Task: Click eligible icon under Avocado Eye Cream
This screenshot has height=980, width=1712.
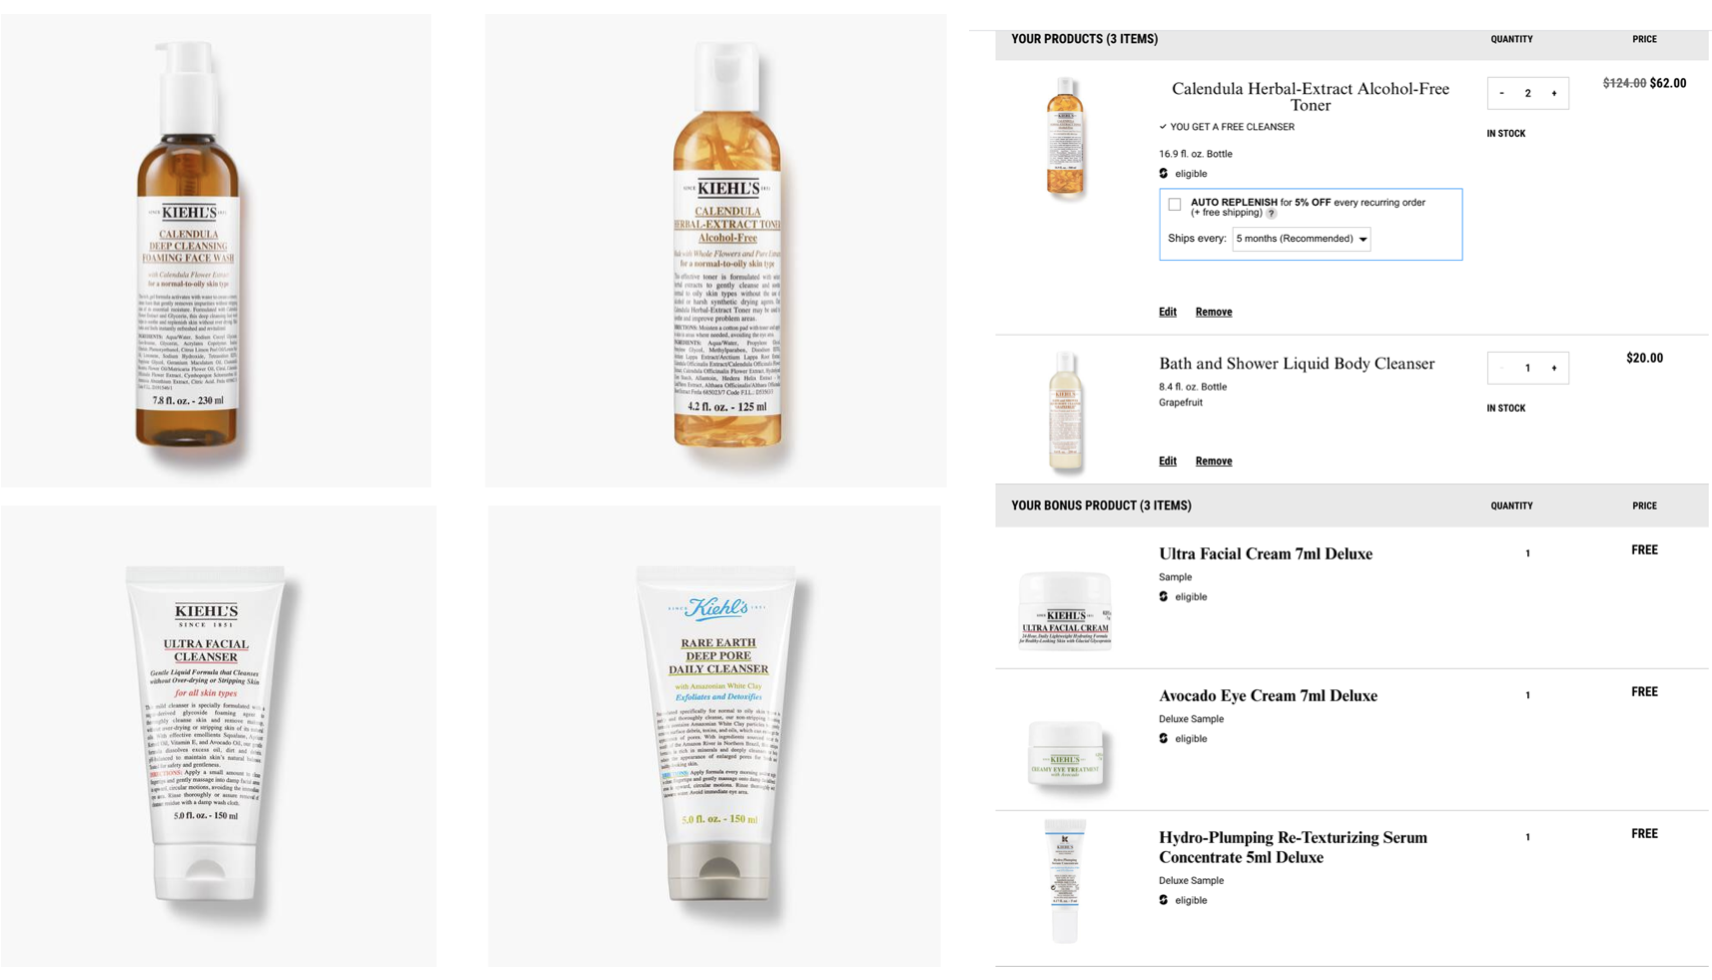Action: (x=1163, y=738)
